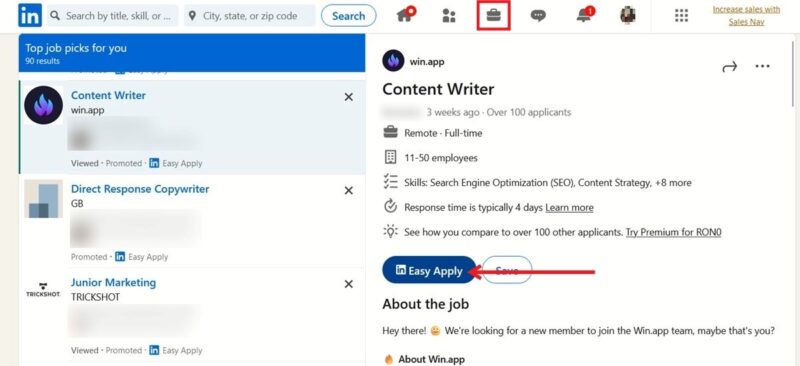Click the win.app logo in job list
Image resolution: width=800 pixels, height=366 pixels.
(x=43, y=105)
